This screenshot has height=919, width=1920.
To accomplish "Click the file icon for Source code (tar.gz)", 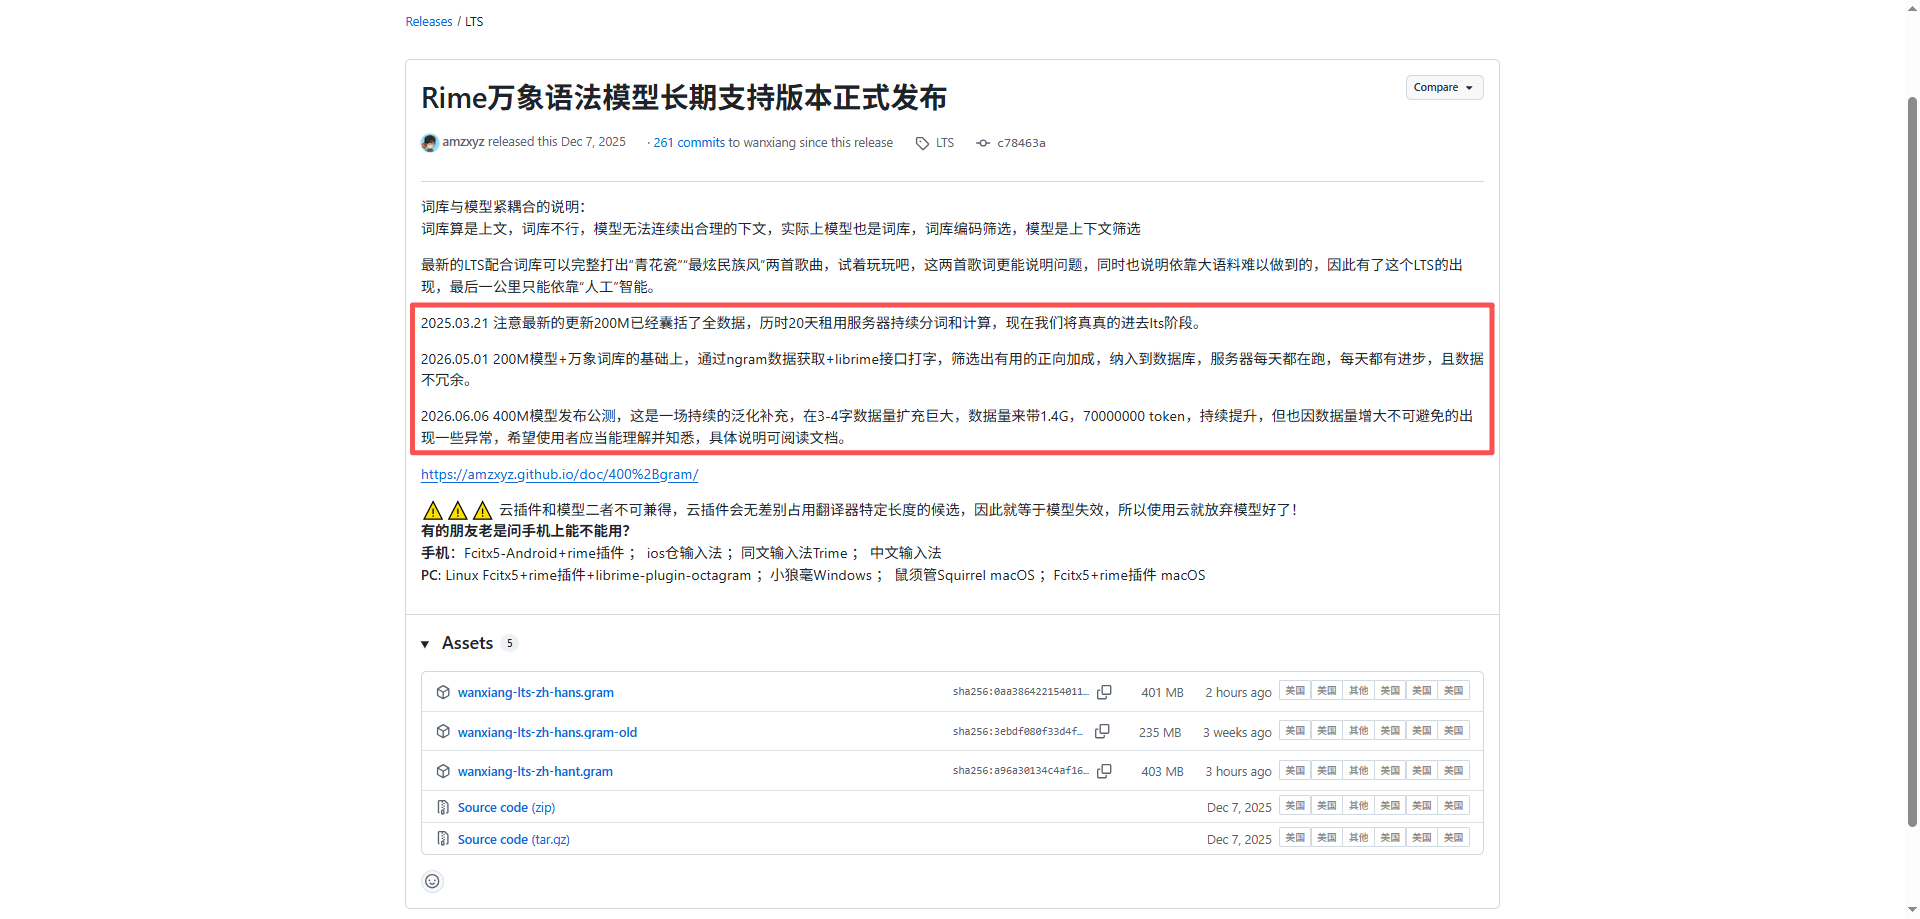I will pos(443,839).
